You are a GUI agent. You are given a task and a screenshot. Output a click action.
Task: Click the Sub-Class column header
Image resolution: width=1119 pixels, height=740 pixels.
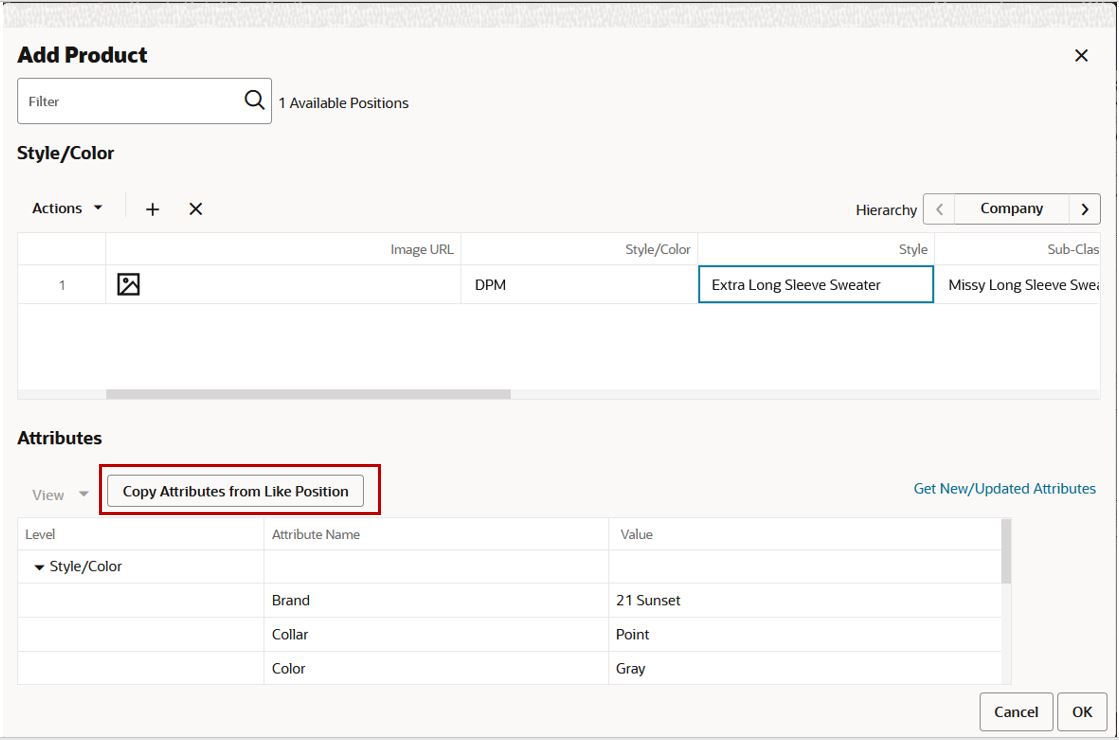tap(1017, 249)
